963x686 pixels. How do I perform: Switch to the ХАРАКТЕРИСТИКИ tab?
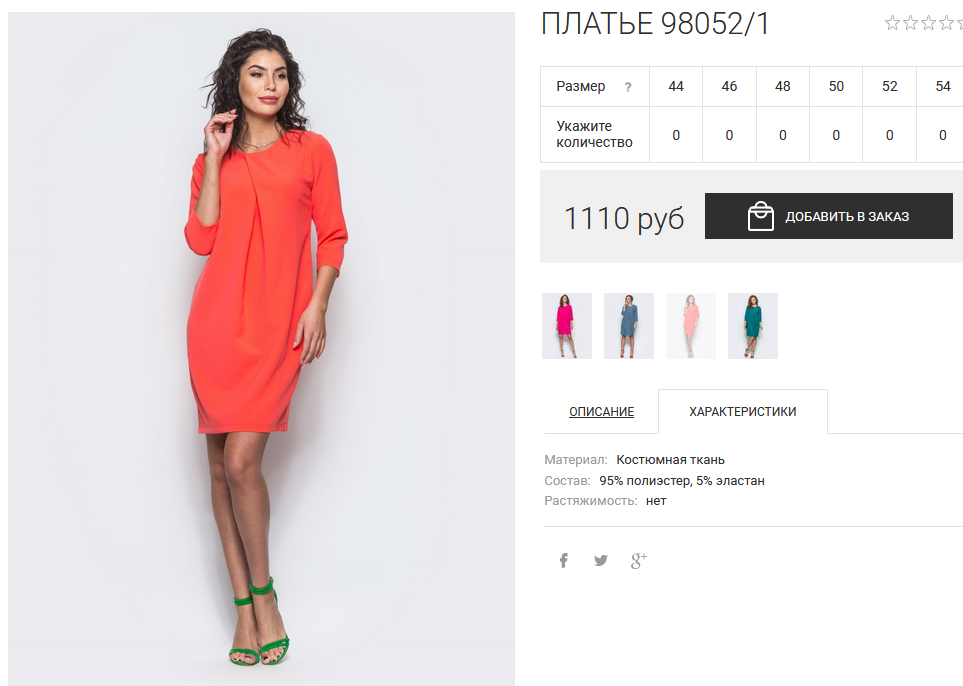pos(743,411)
